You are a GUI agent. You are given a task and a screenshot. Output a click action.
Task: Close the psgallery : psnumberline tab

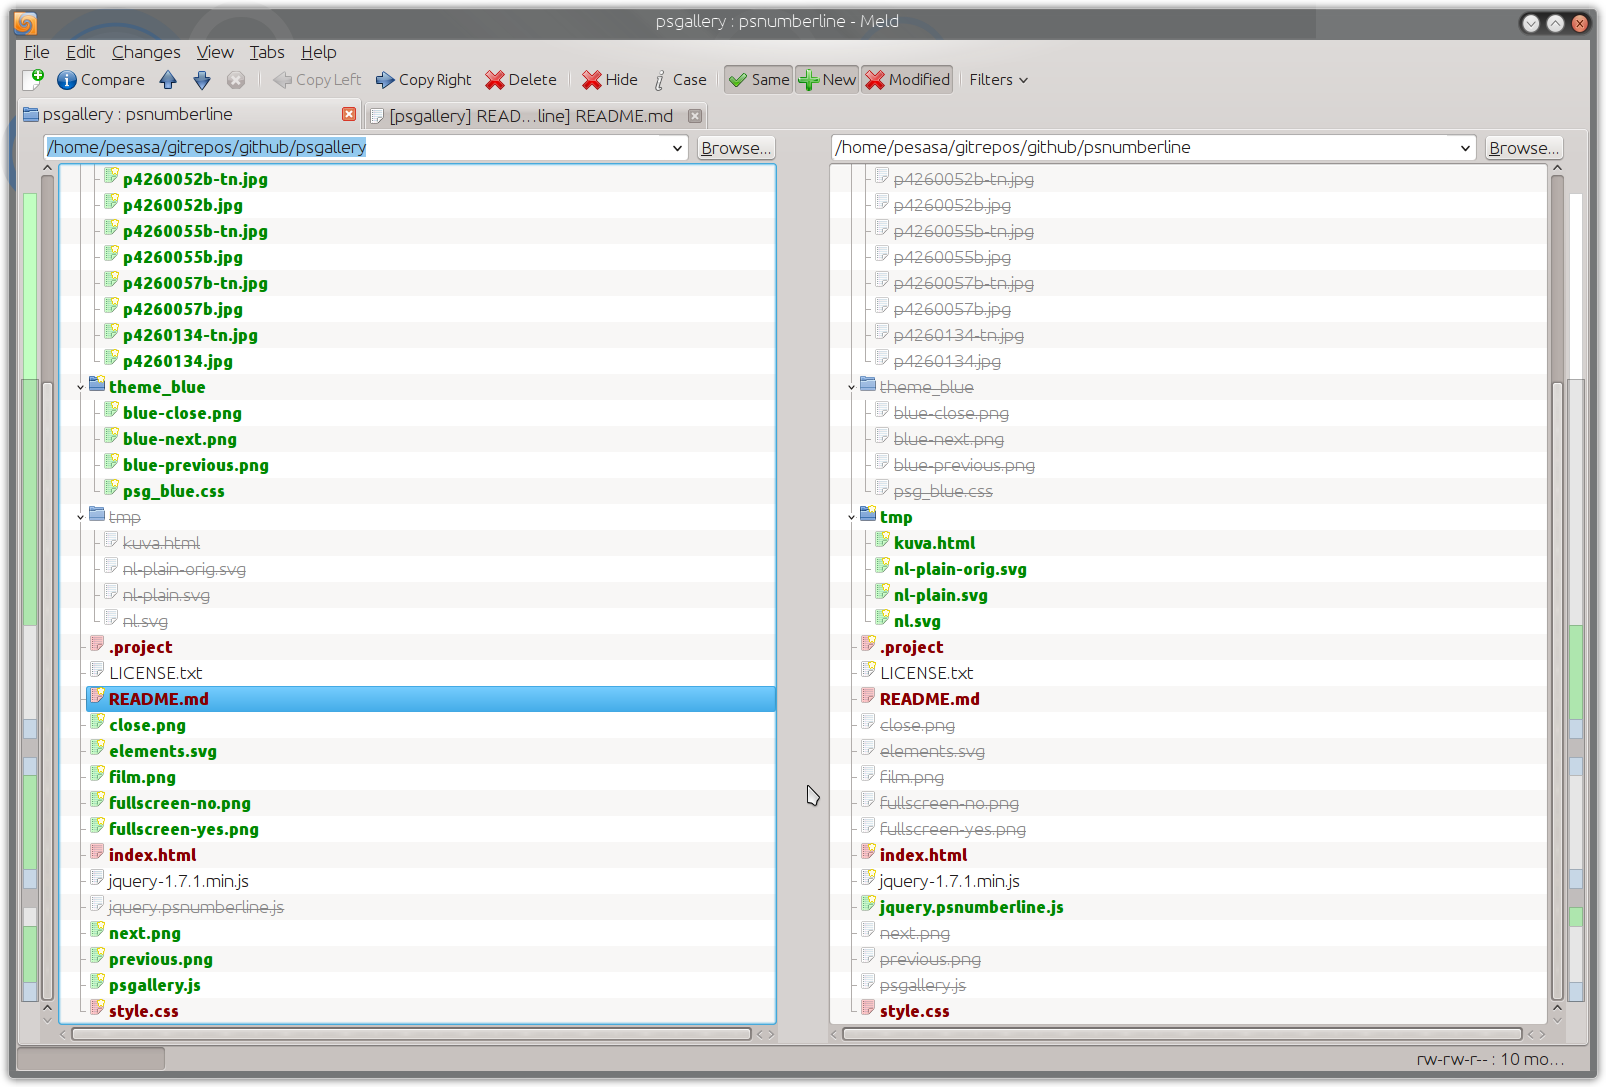(349, 114)
